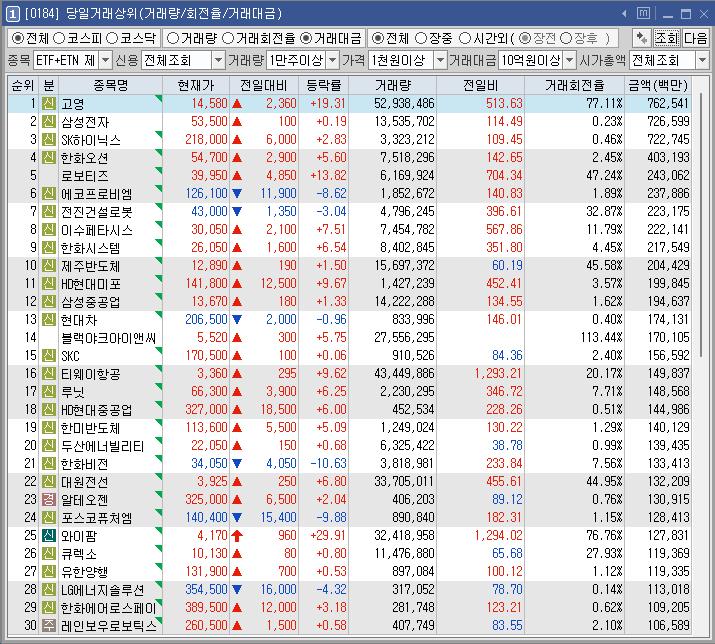Select the 거래회전율 radio button
The image size is (715, 644).
[228, 38]
